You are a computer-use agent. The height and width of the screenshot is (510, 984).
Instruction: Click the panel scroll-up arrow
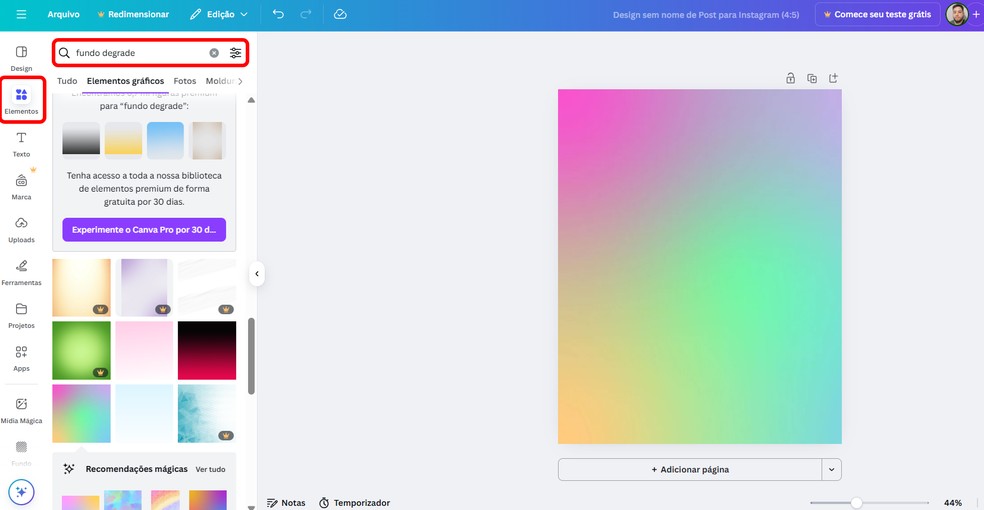252,100
